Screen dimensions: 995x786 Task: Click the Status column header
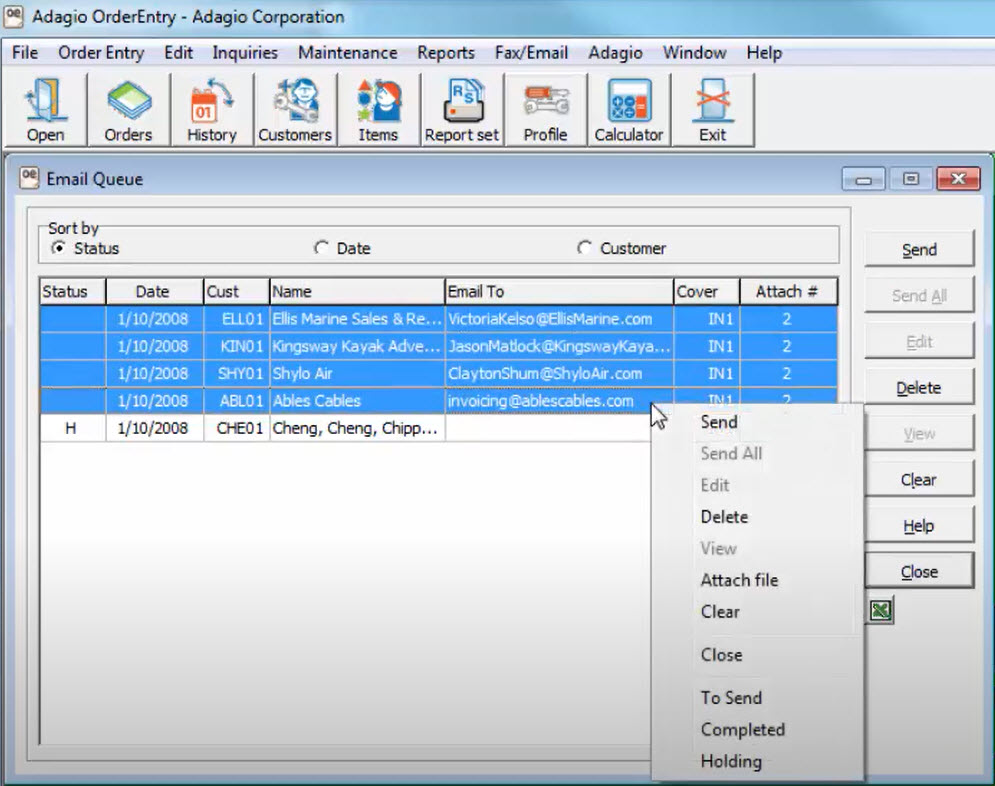(x=72, y=291)
